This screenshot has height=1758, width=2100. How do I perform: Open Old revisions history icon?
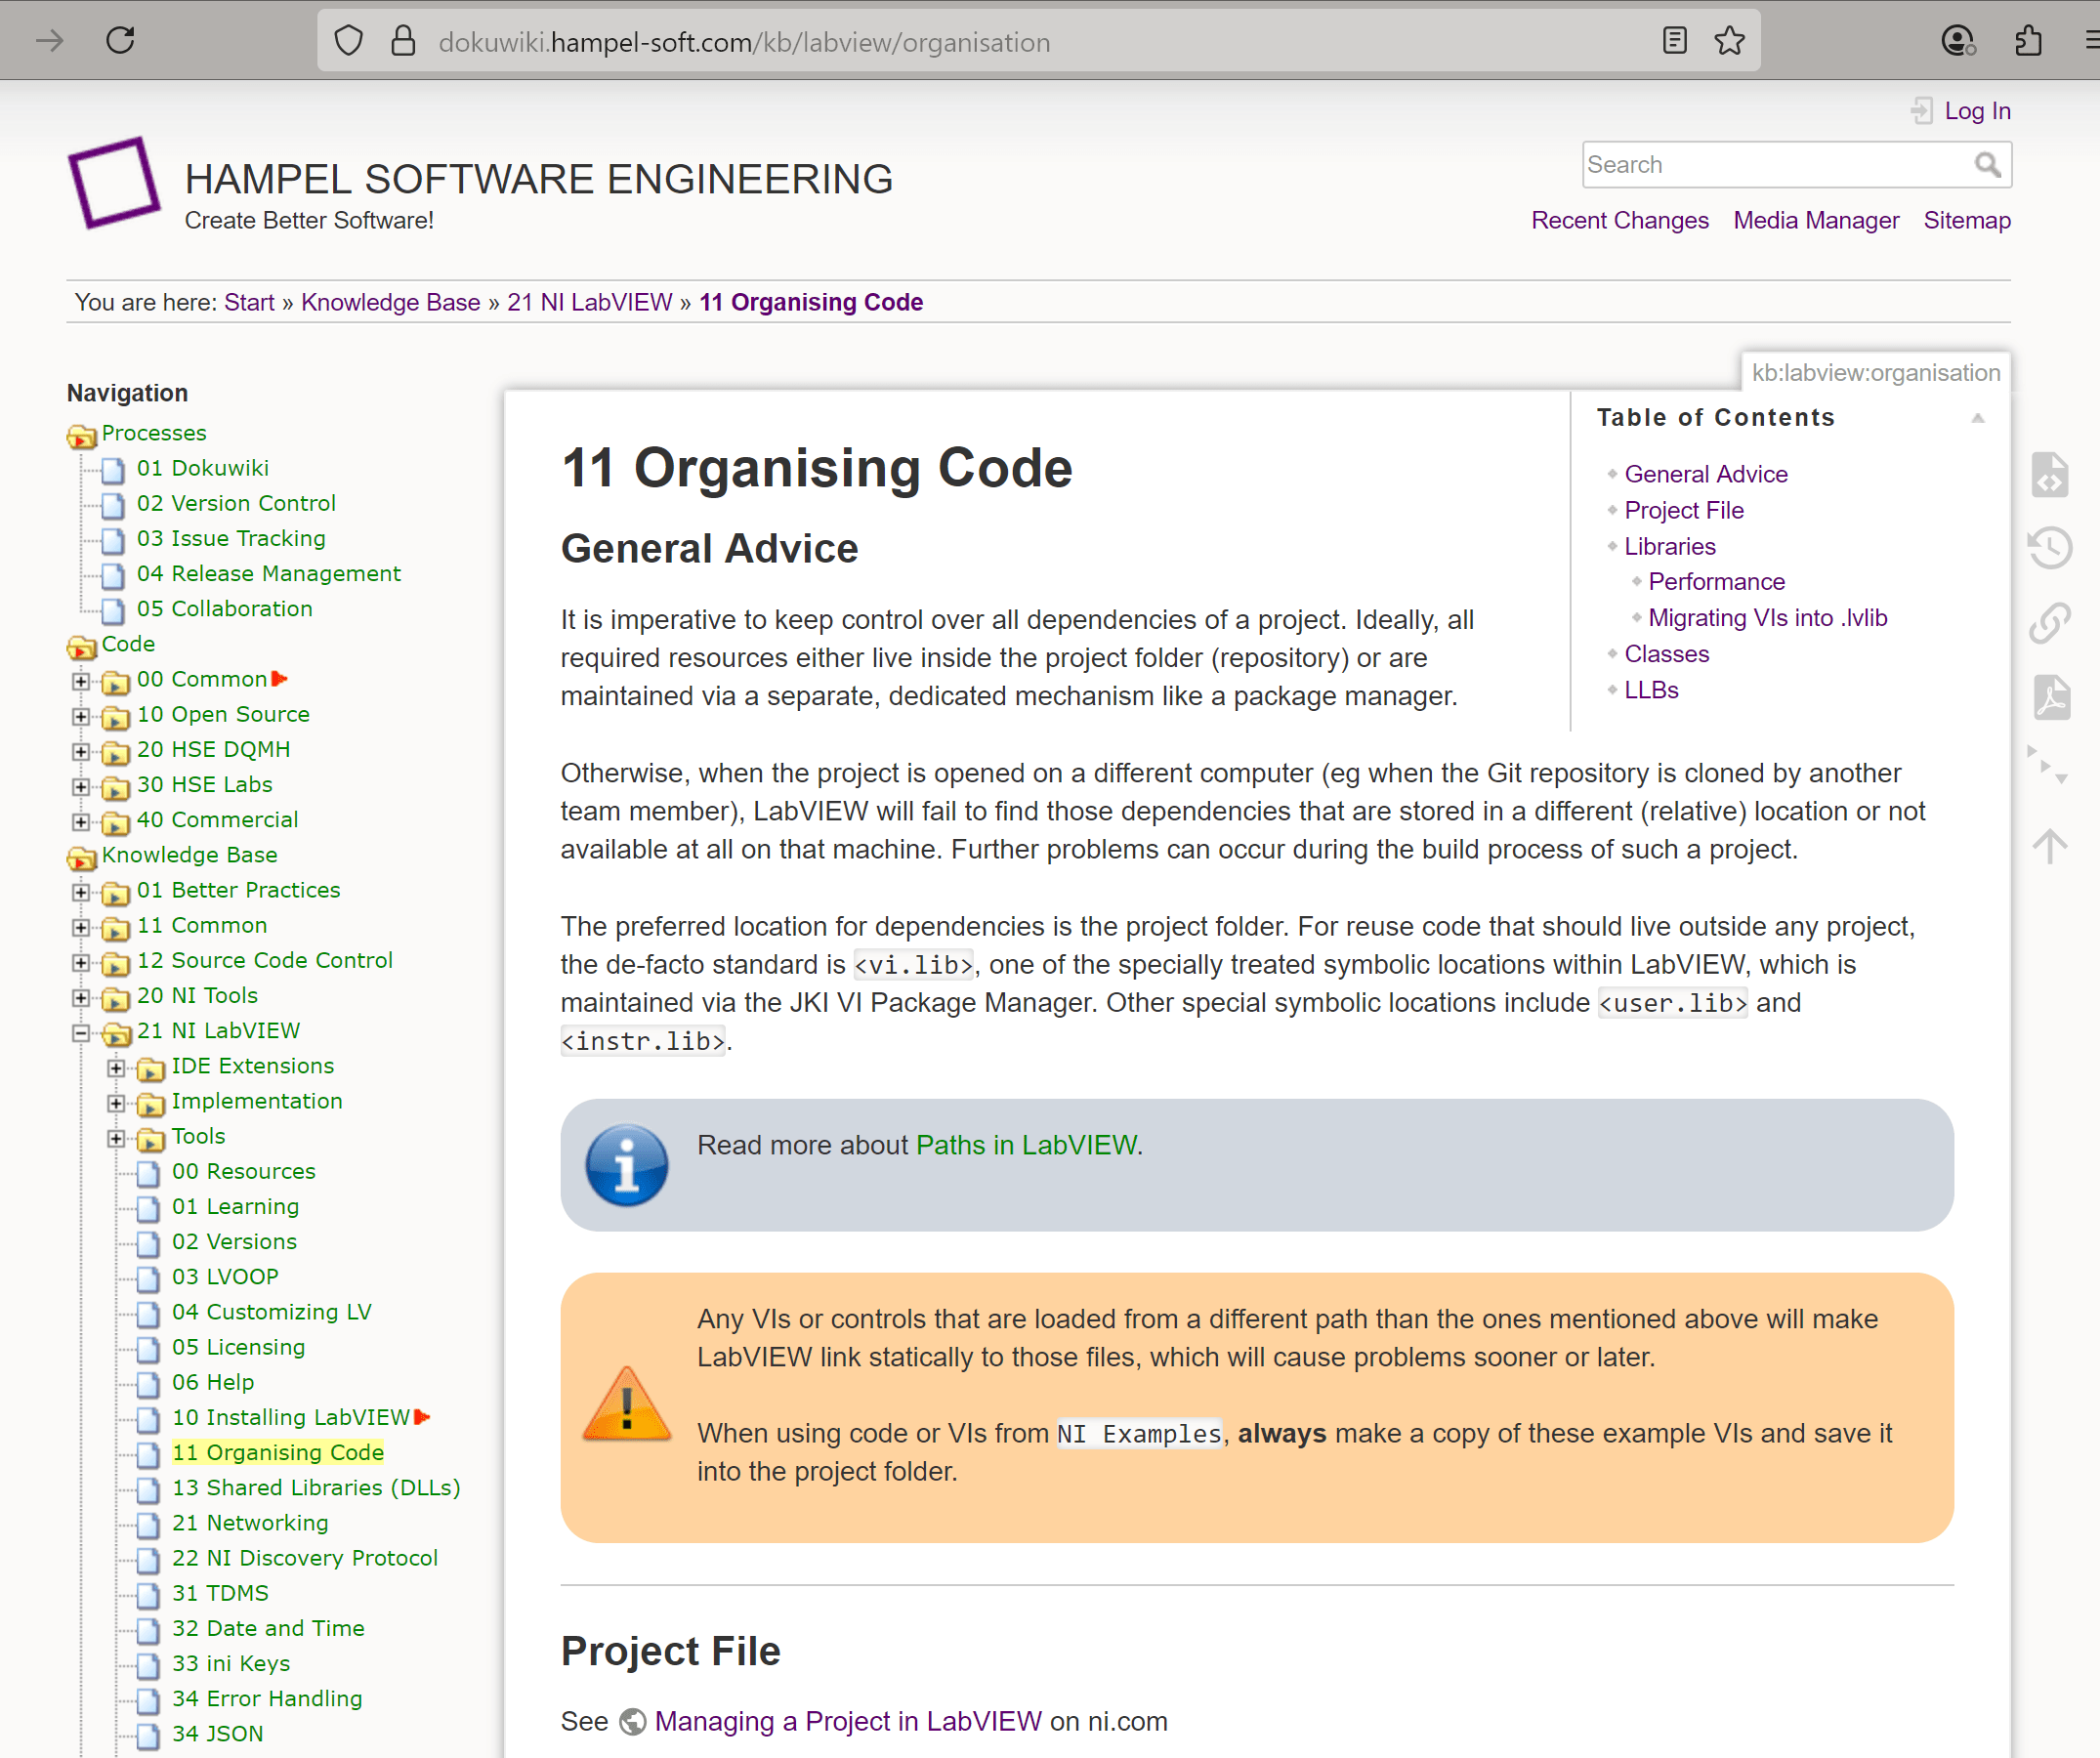[x=2049, y=548]
